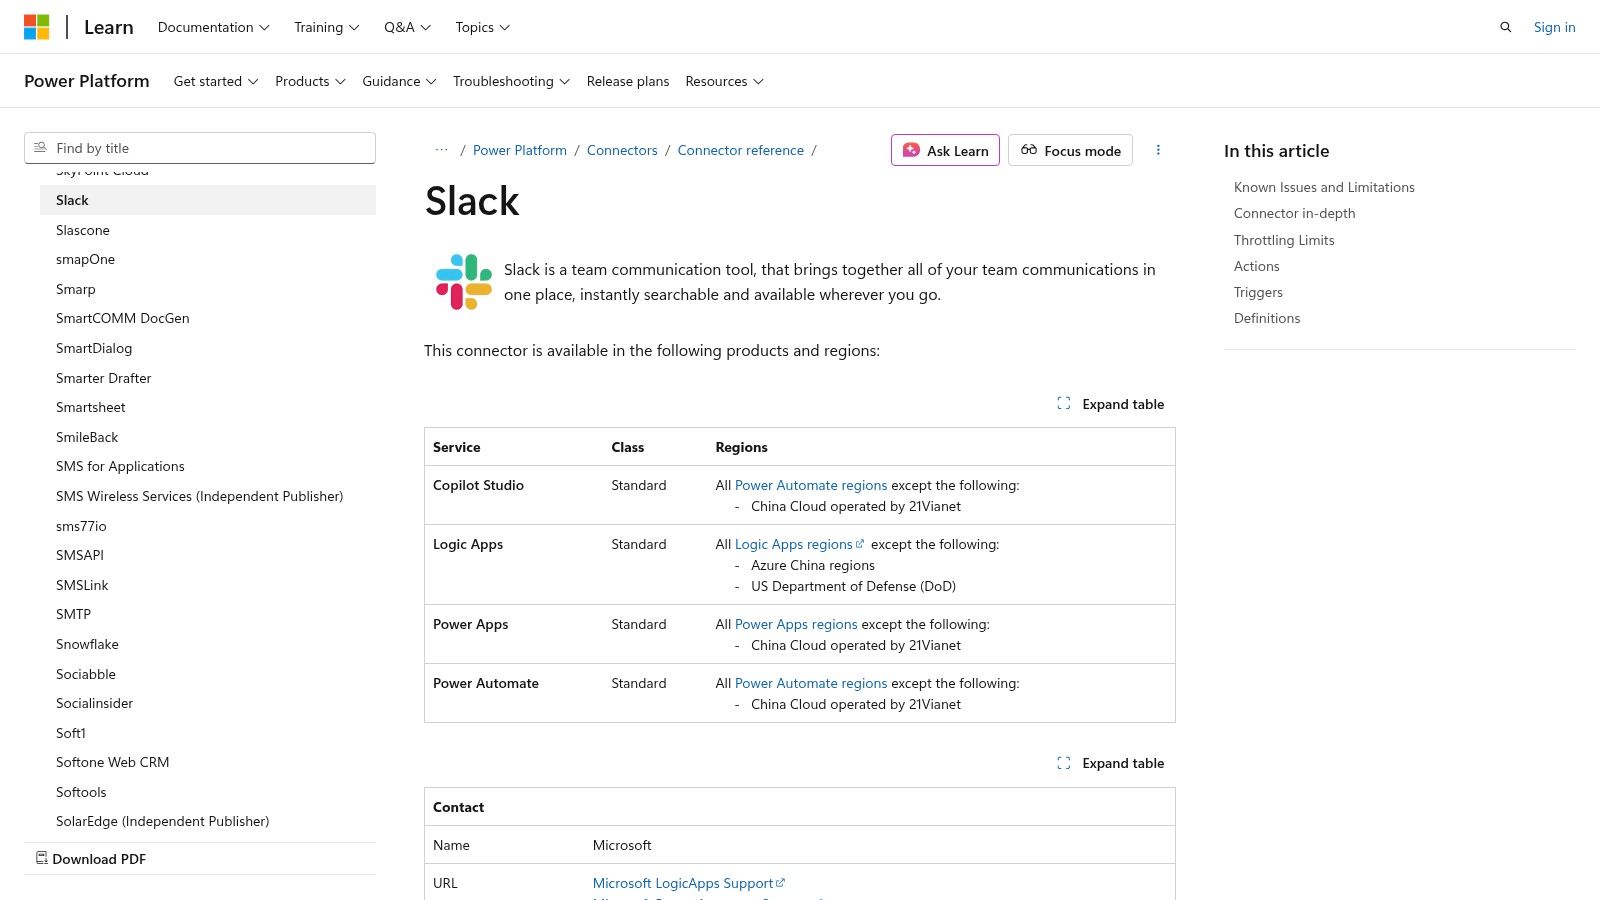Viewport: 1600px width, 900px height.
Task: Open the more actions vertical dots
Action: click(x=1158, y=150)
